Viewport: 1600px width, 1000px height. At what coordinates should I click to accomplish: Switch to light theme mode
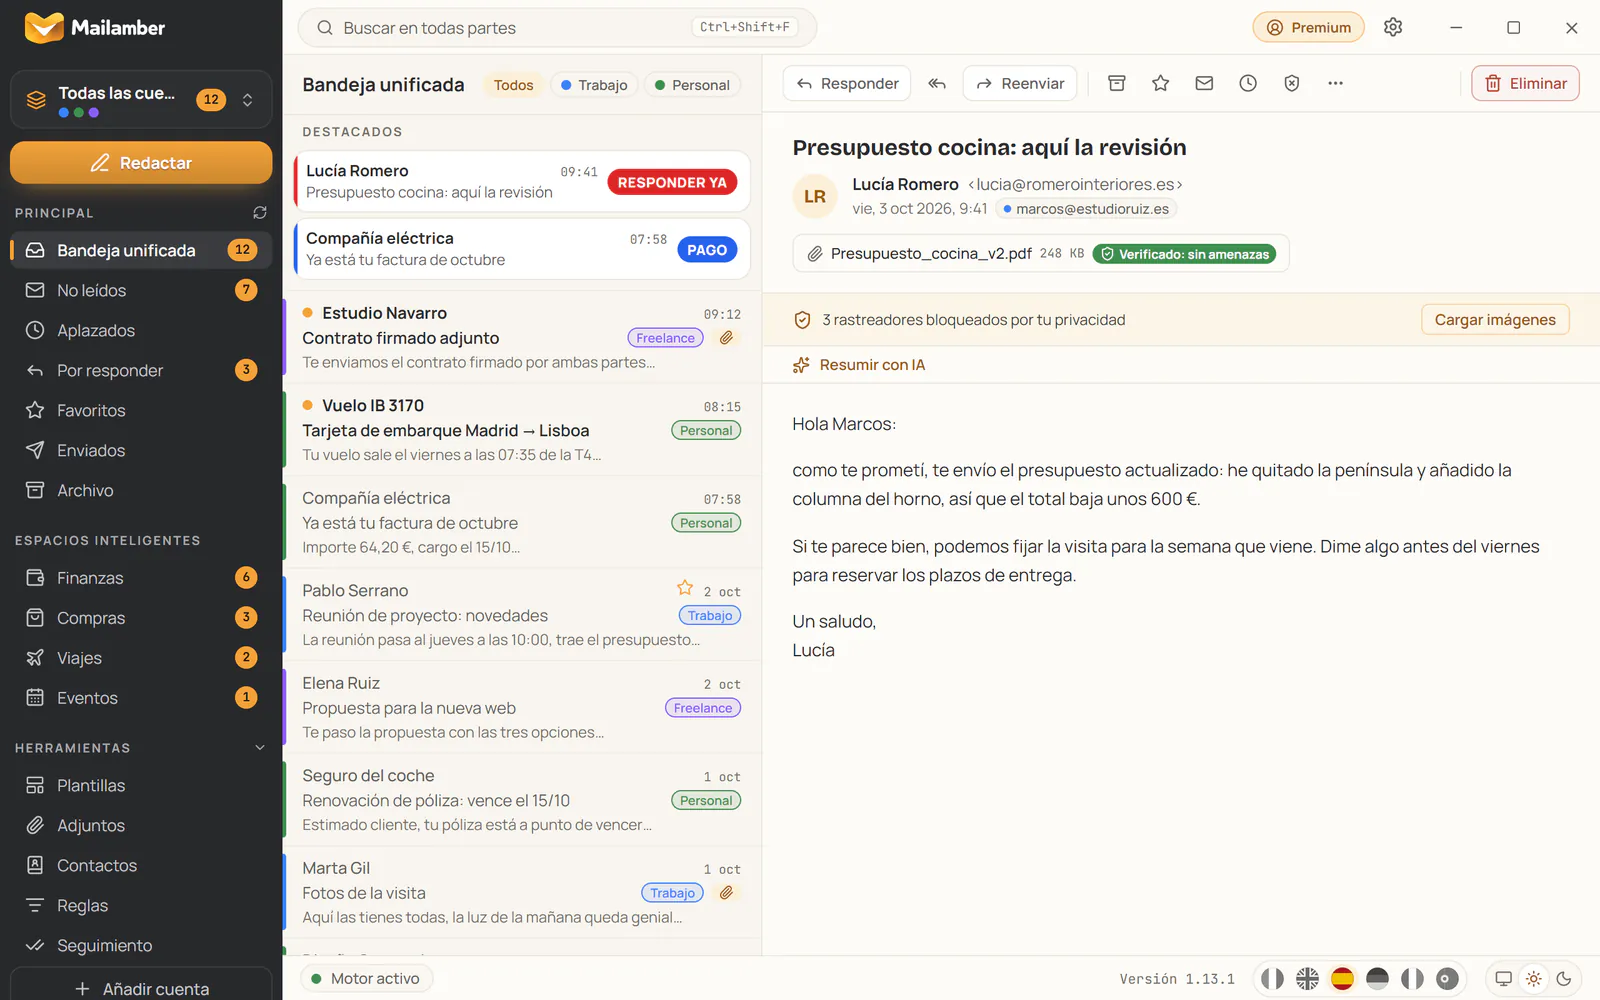click(1534, 979)
